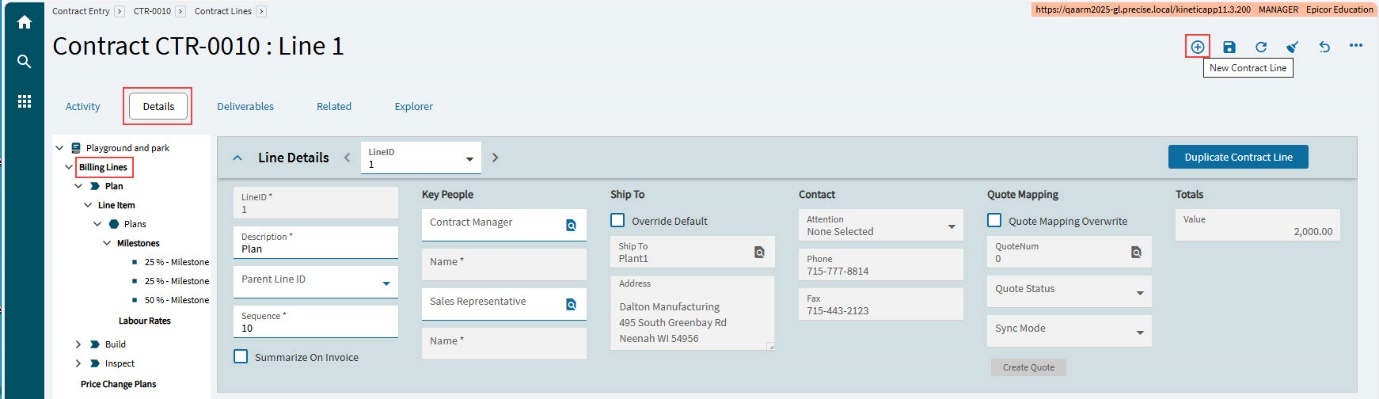The image size is (1379, 399).
Task: Collapse the Line Item node
Action: coord(88,205)
